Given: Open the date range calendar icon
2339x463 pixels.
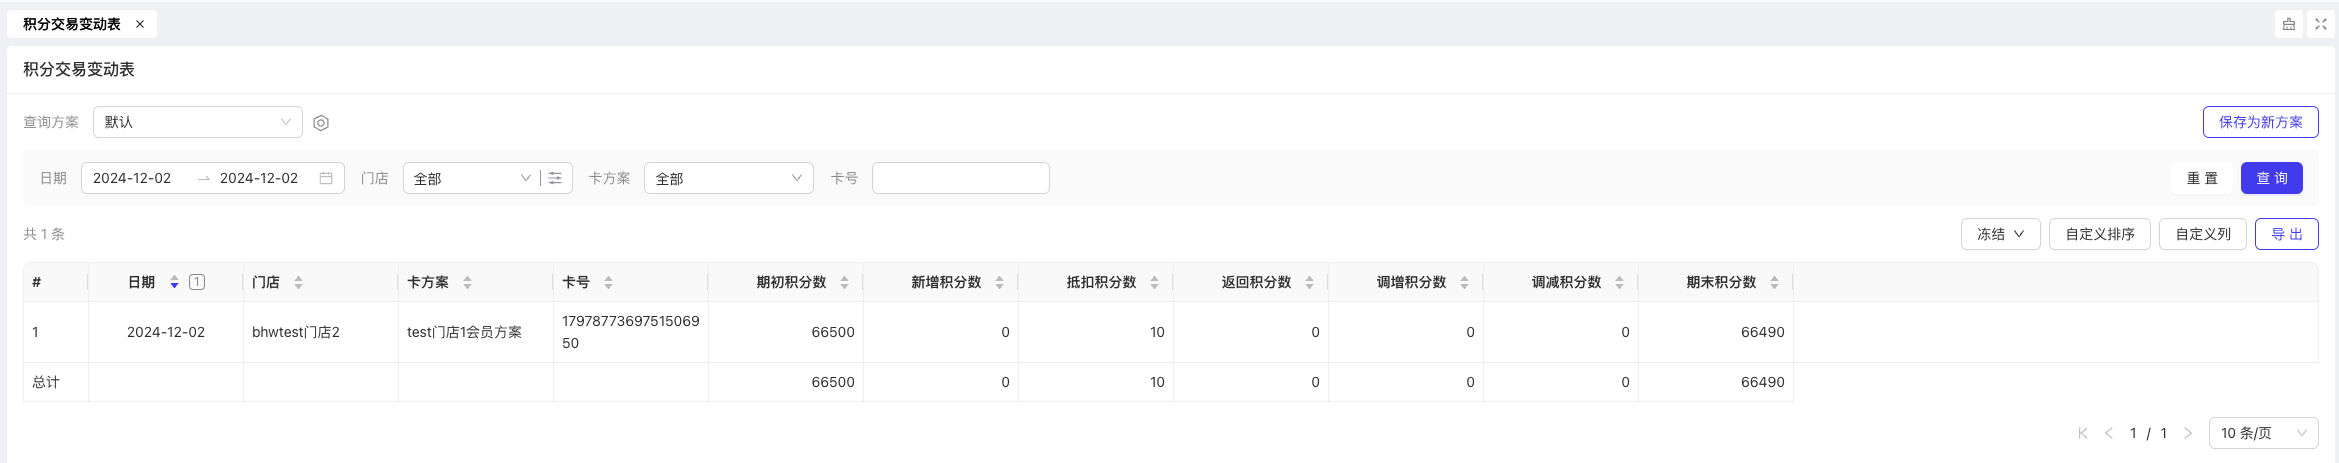Looking at the screenshot, I should pos(326,178).
